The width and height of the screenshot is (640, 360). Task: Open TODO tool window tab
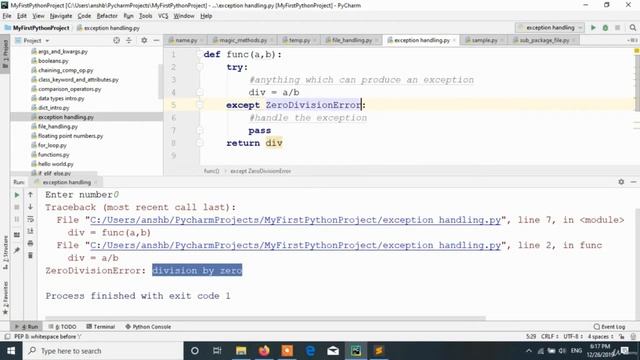tap(62, 327)
